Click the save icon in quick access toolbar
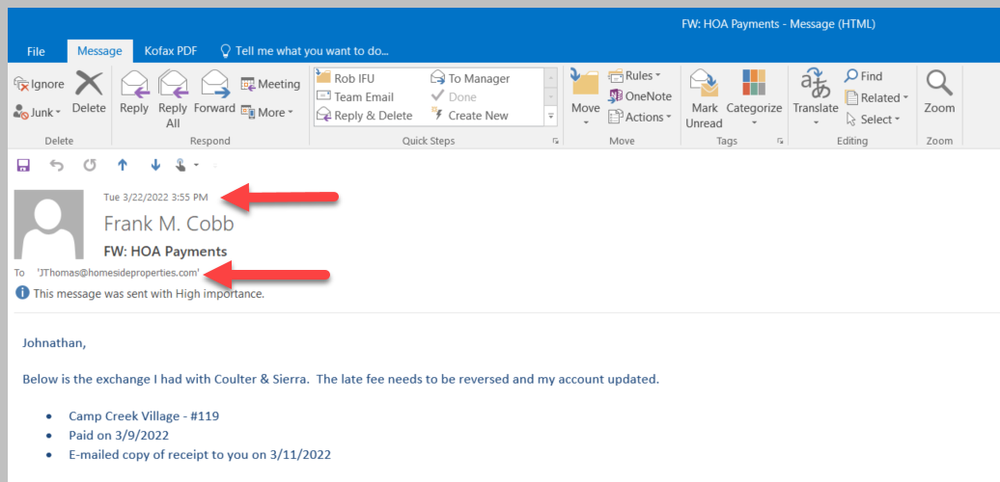This screenshot has height=482, width=1000. (24, 164)
